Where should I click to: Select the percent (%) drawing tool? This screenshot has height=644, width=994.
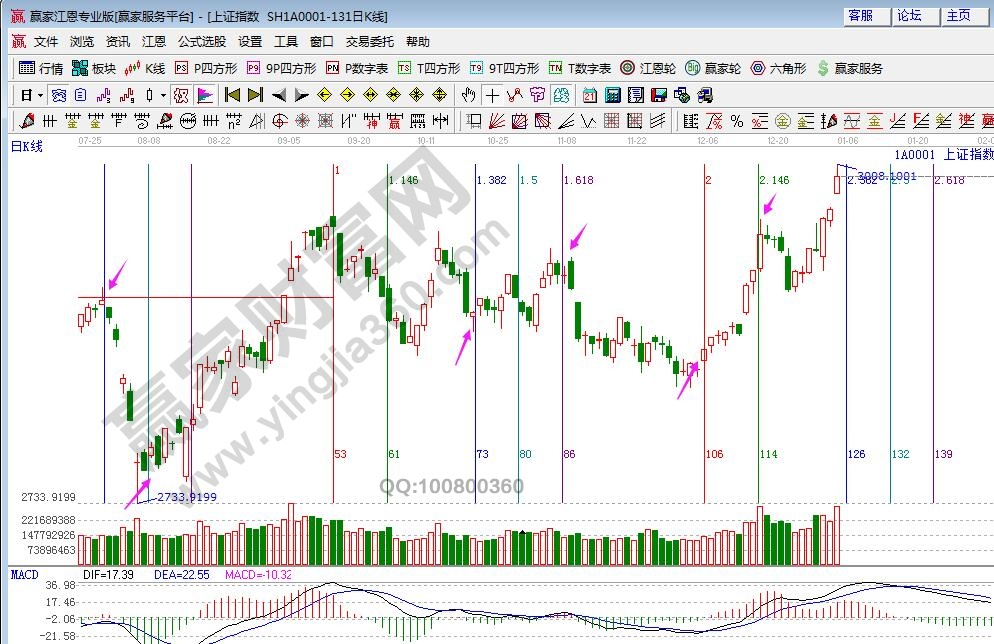[737, 121]
